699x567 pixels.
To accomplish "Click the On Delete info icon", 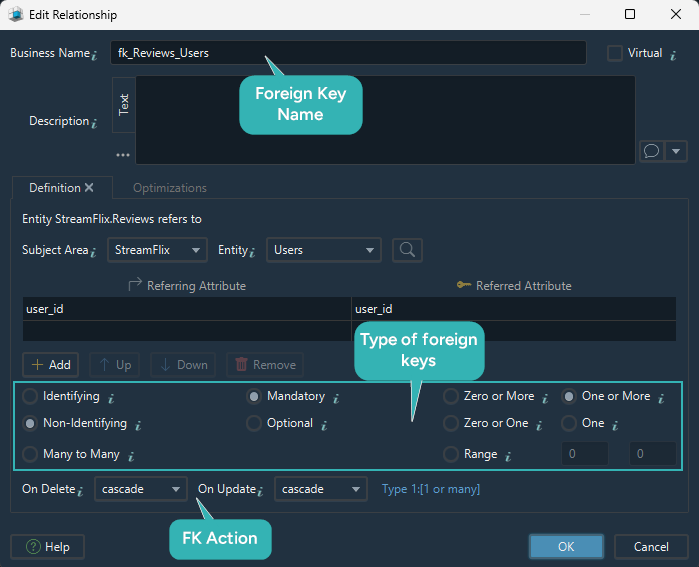I will coord(80,491).
